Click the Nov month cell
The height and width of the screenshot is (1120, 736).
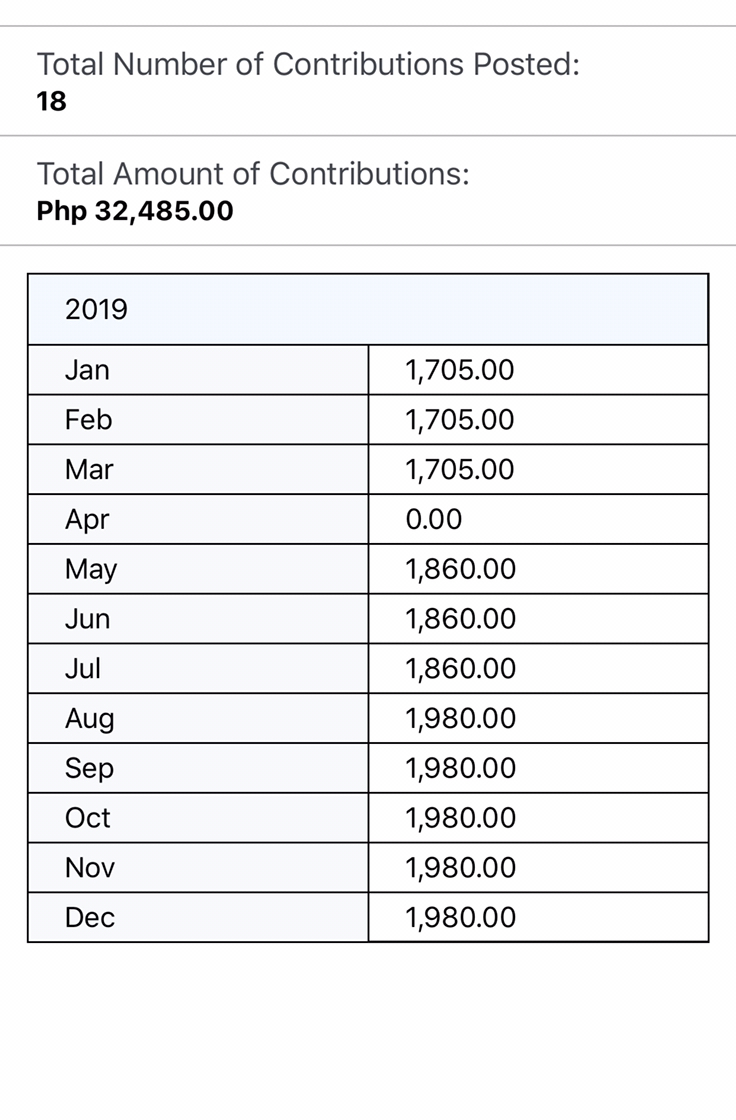tap(198, 868)
